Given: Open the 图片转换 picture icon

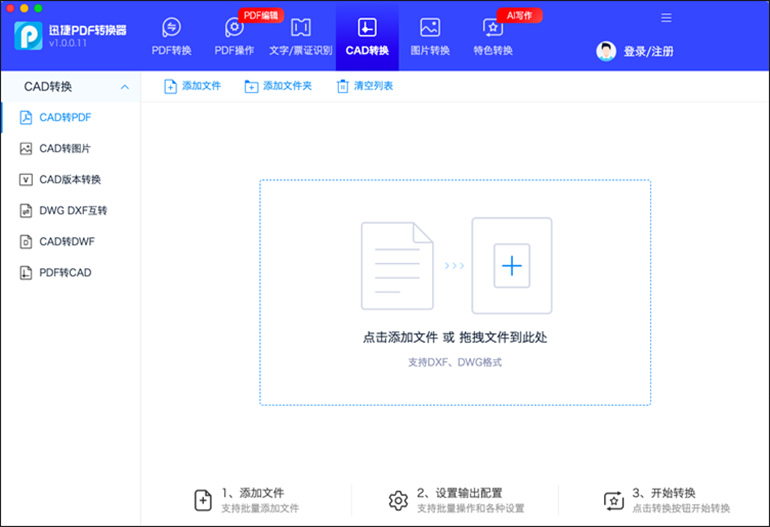Looking at the screenshot, I should 430,28.
